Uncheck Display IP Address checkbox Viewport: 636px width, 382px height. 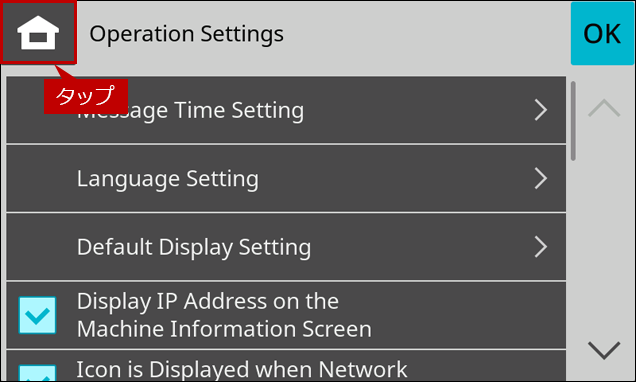pyautogui.click(x=37, y=315)
